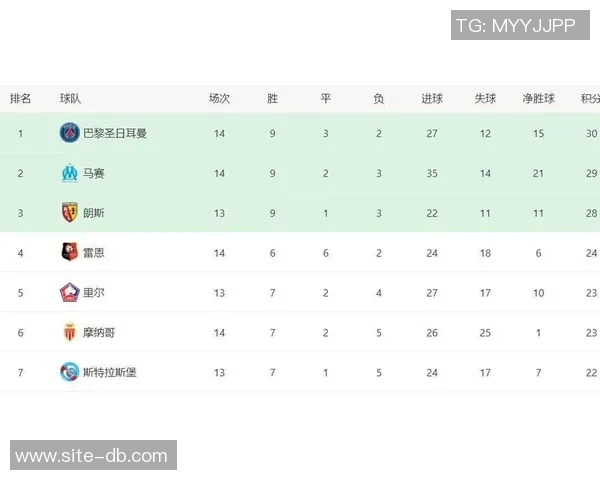Sort by the 场次 column header

click(219, 99)
